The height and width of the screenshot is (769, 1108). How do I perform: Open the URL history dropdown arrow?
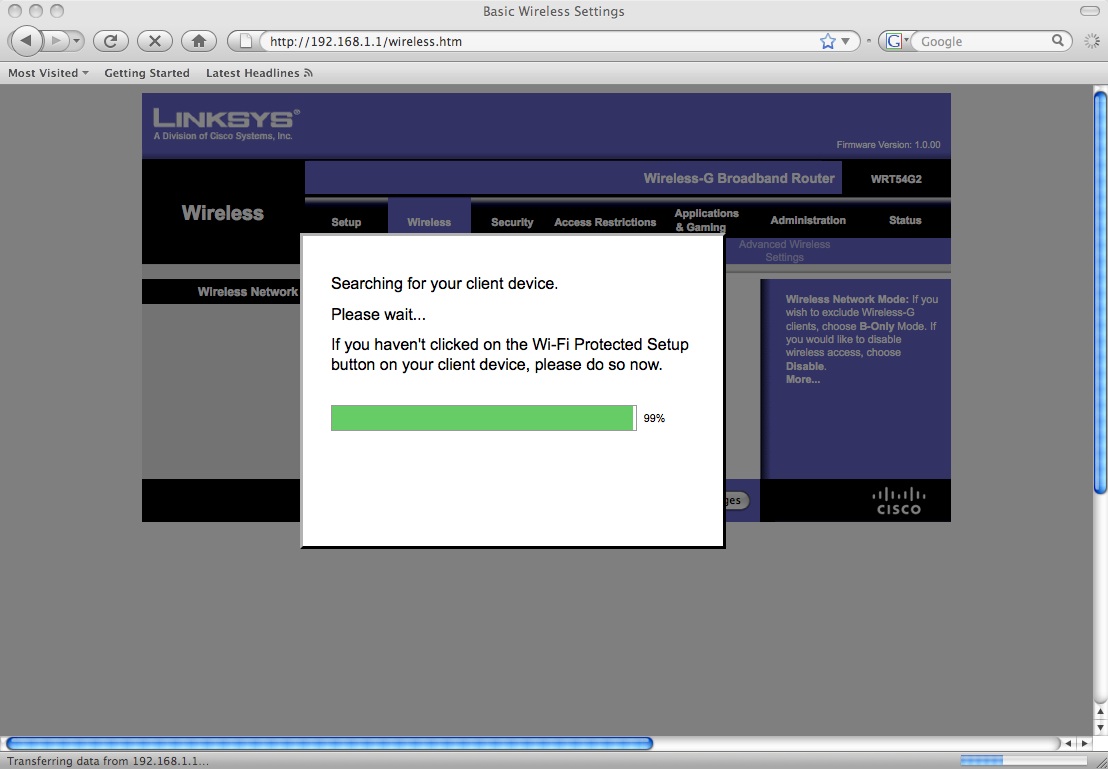pos(845,42)
